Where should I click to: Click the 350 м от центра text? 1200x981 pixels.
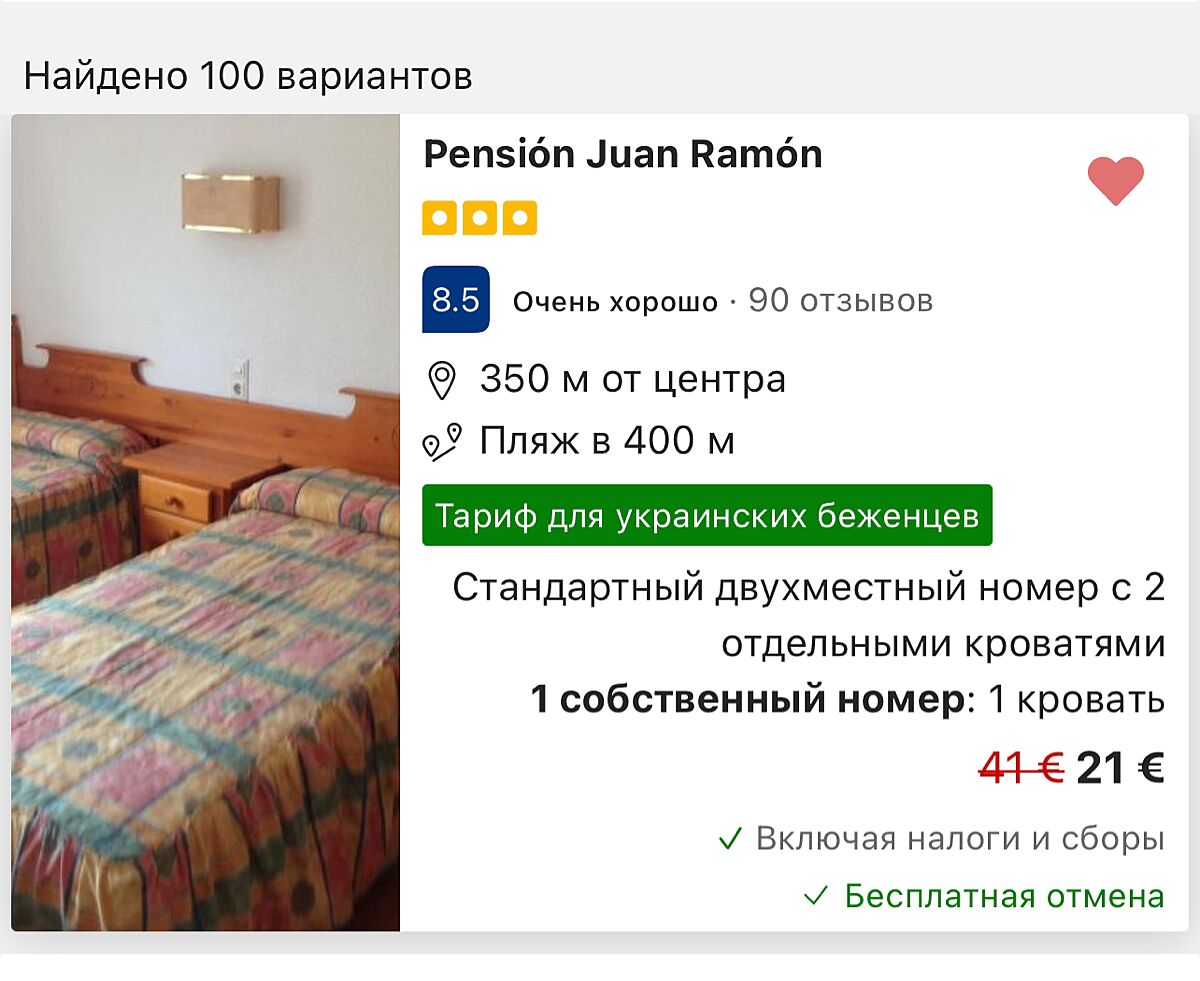(x=632, y=380)
